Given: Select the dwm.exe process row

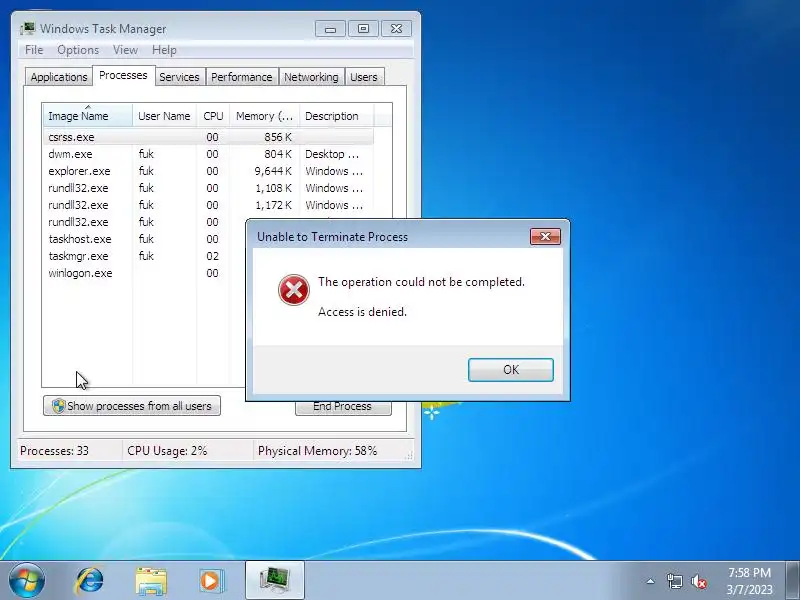Looking at the screenshot, I should tap(208, 154).
